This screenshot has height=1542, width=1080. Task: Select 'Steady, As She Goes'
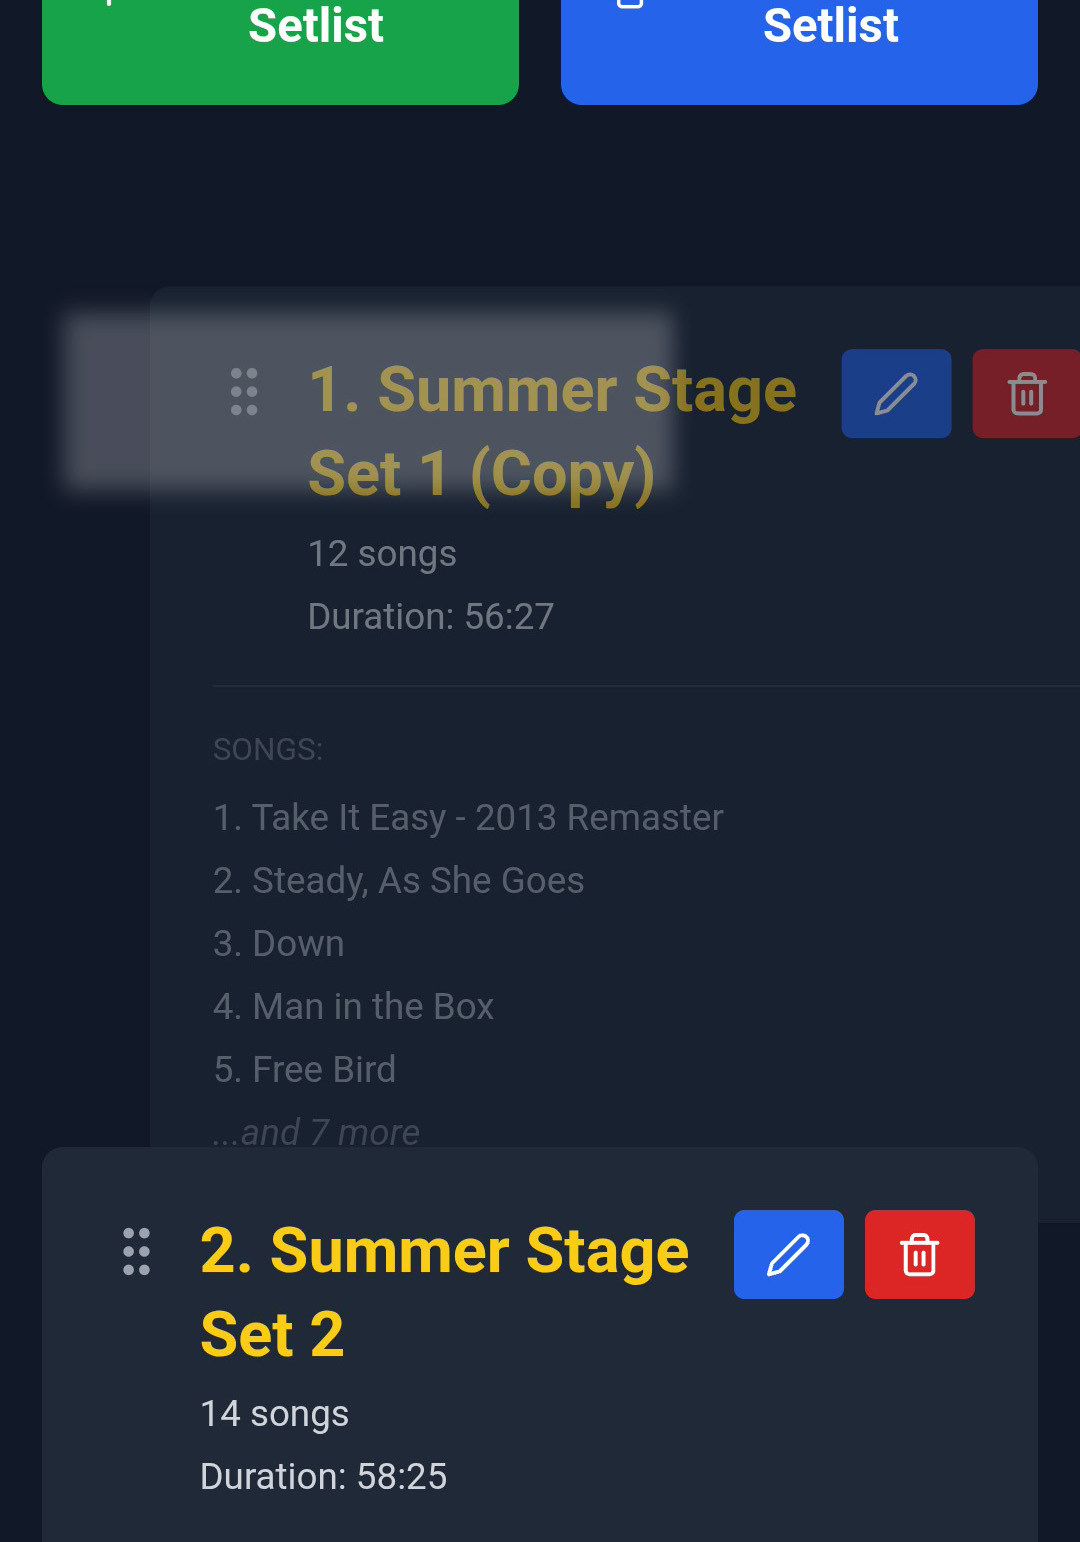398,880
